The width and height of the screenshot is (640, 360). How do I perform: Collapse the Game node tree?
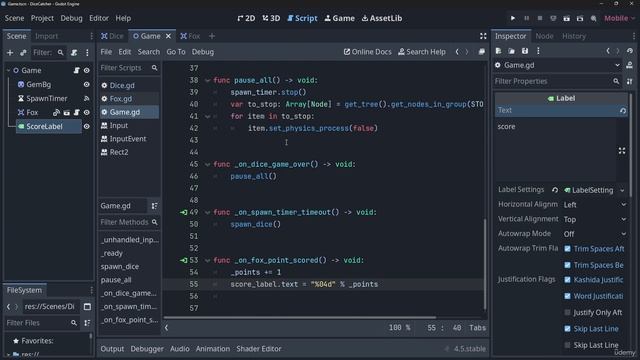9,71
